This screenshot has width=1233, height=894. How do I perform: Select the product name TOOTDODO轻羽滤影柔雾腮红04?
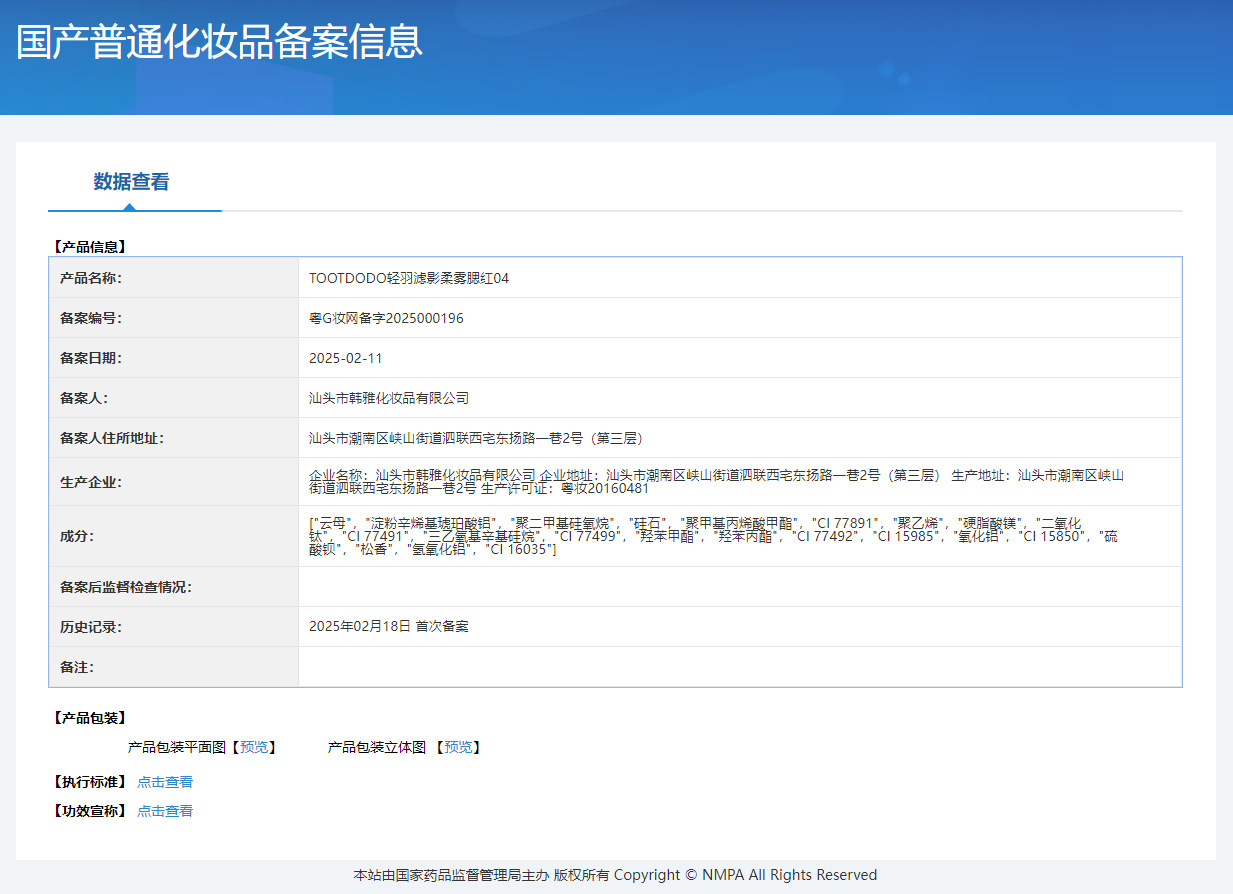[x=409, y=278]
